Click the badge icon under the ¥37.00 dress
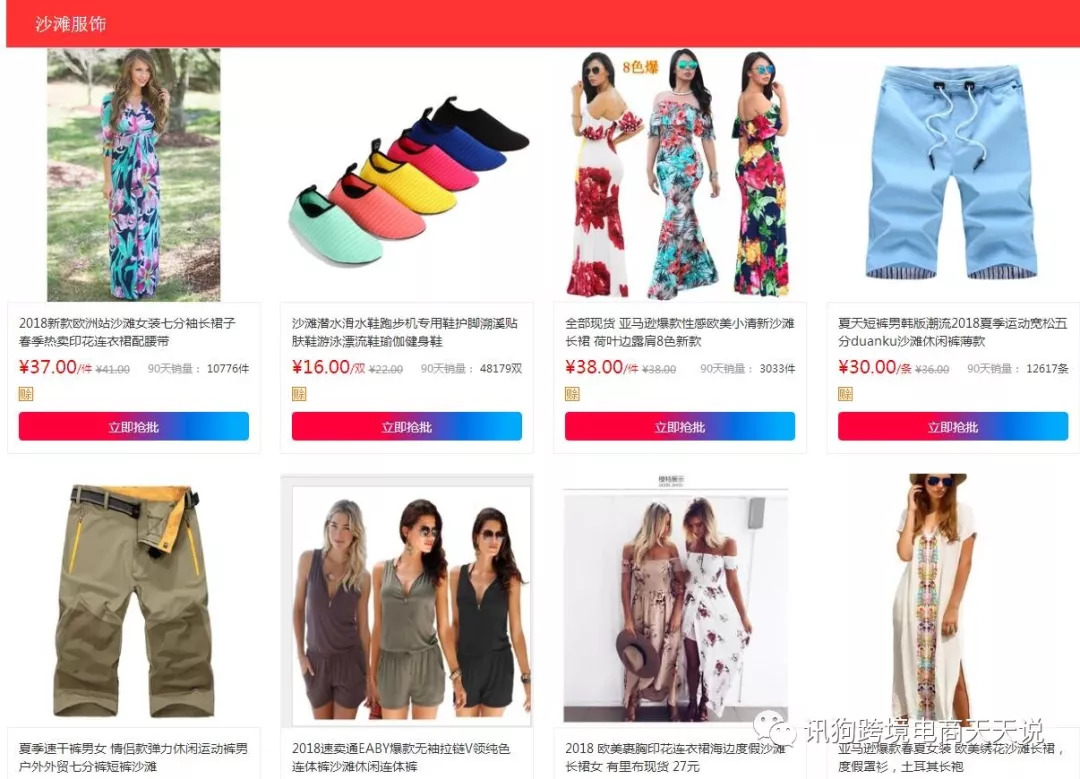 pyautogui.click(x=25, y=394)
